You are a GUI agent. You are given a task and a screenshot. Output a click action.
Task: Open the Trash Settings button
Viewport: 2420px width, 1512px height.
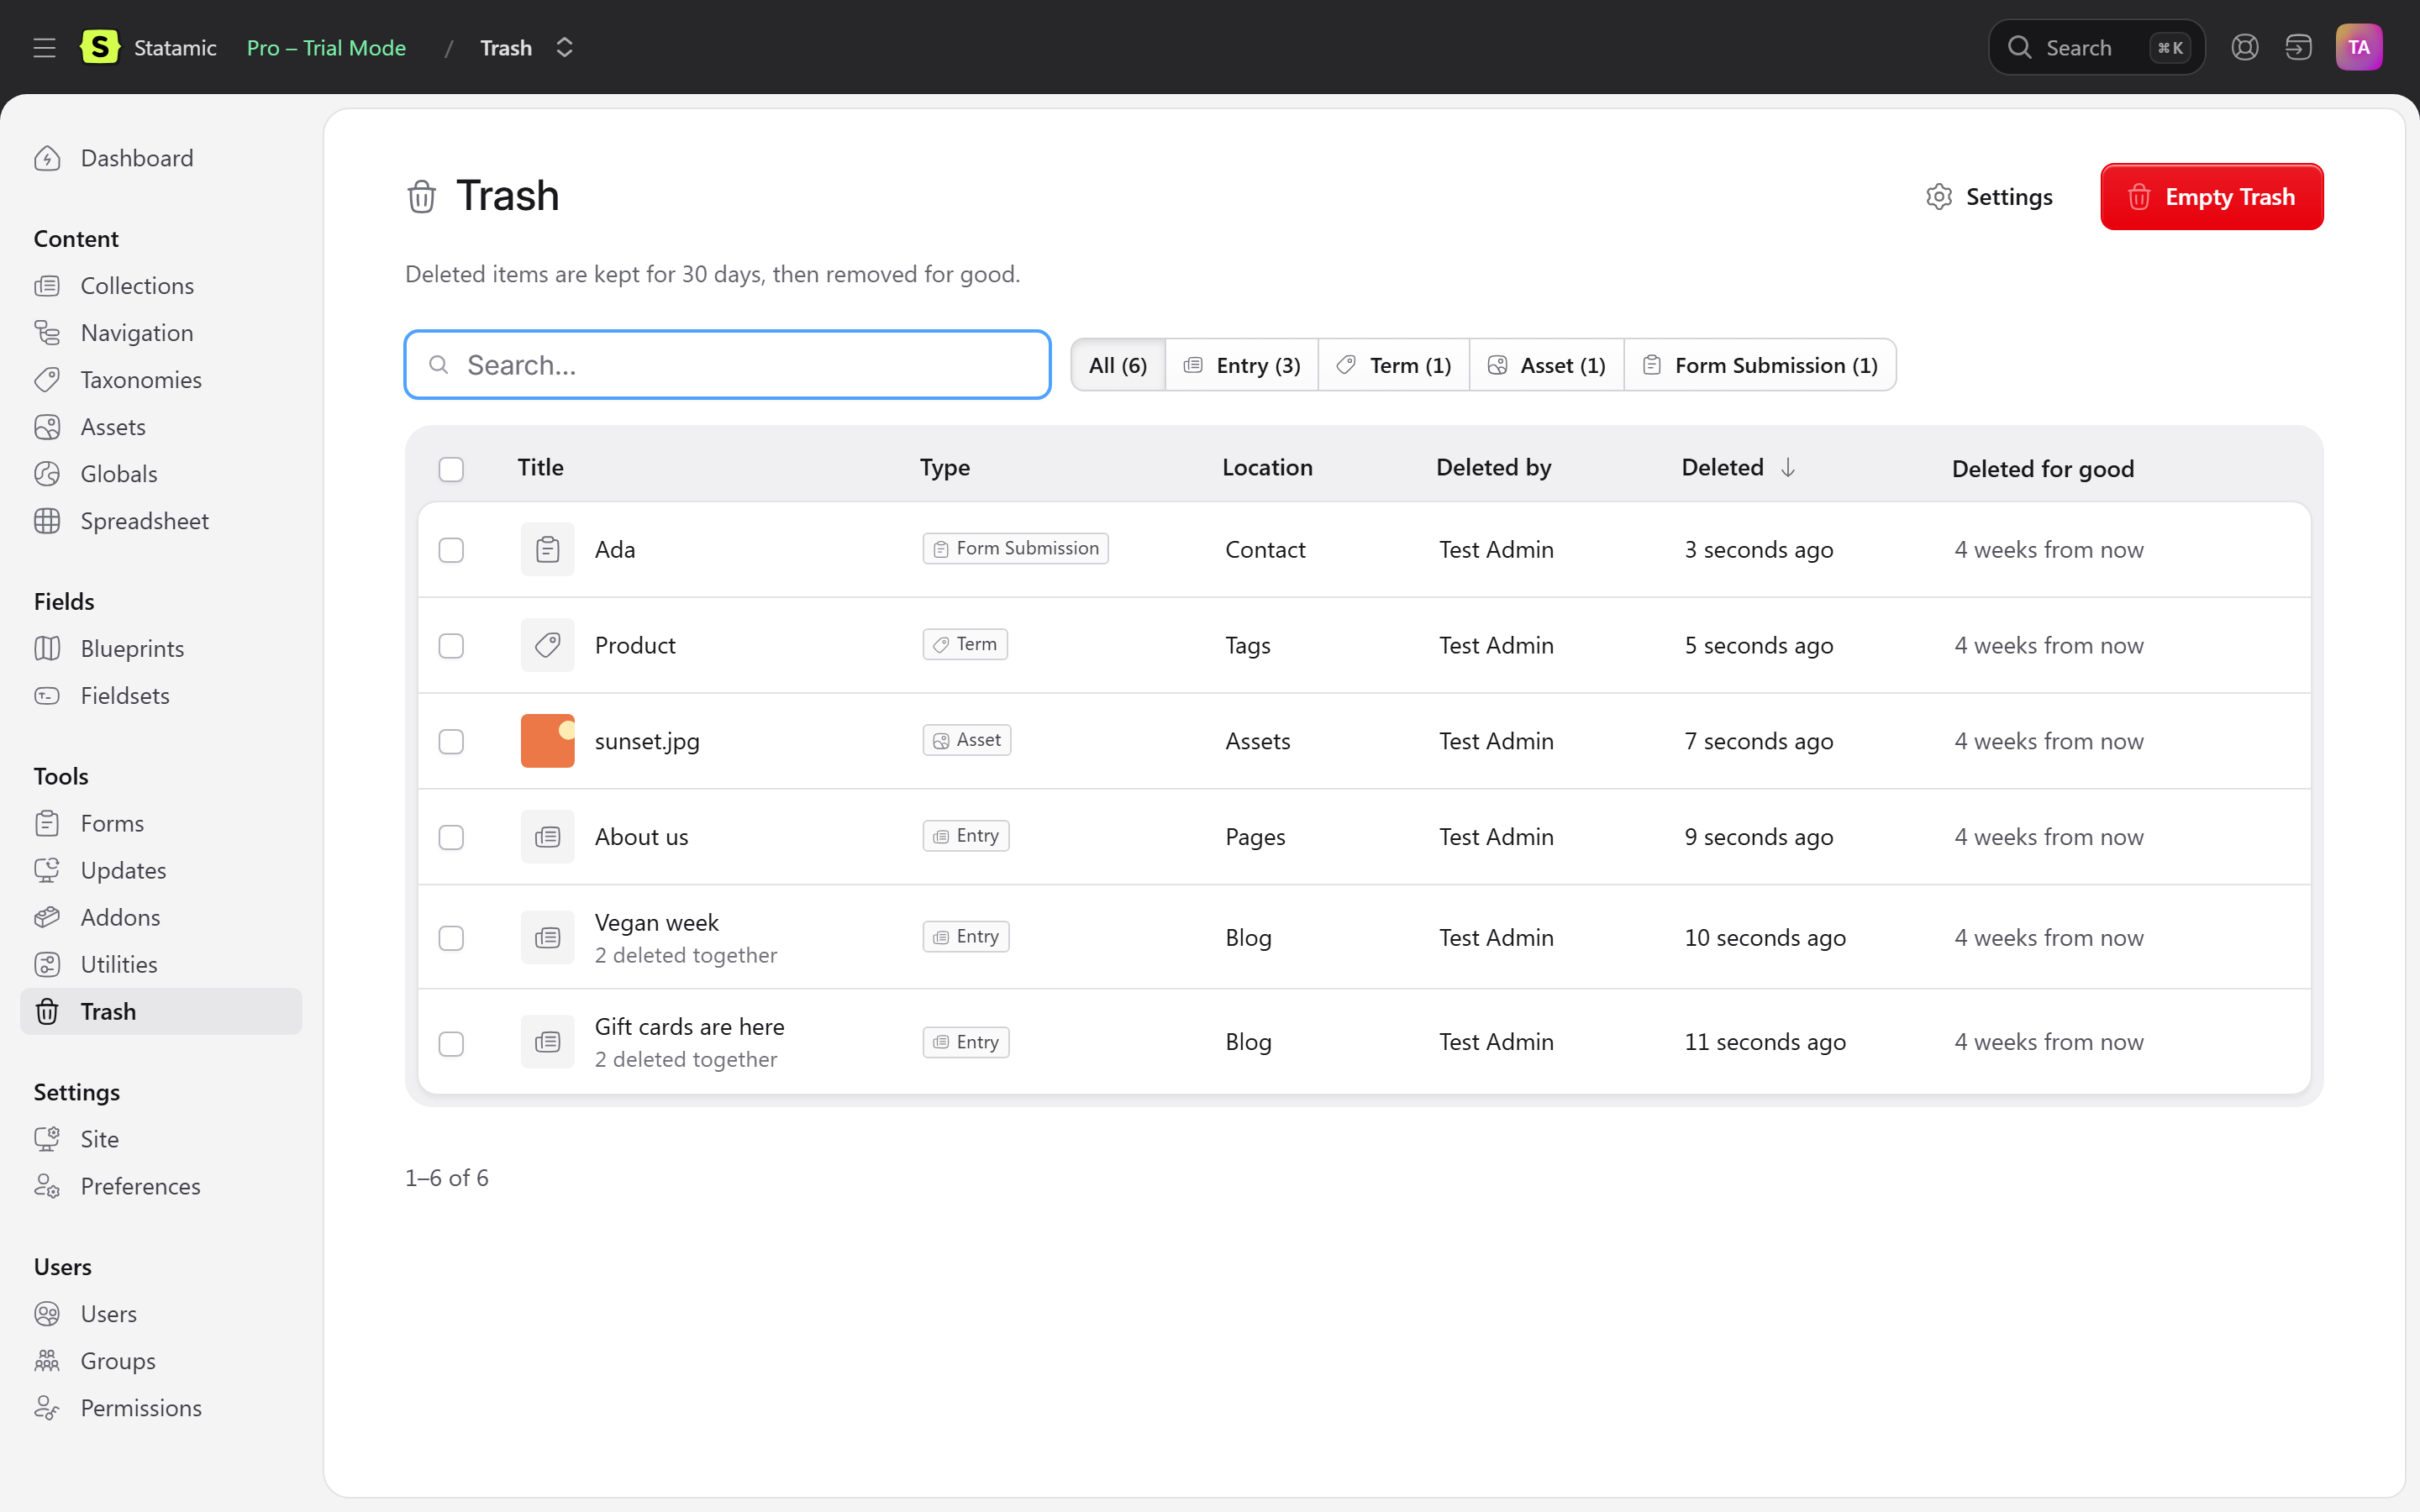[1989, 197]
